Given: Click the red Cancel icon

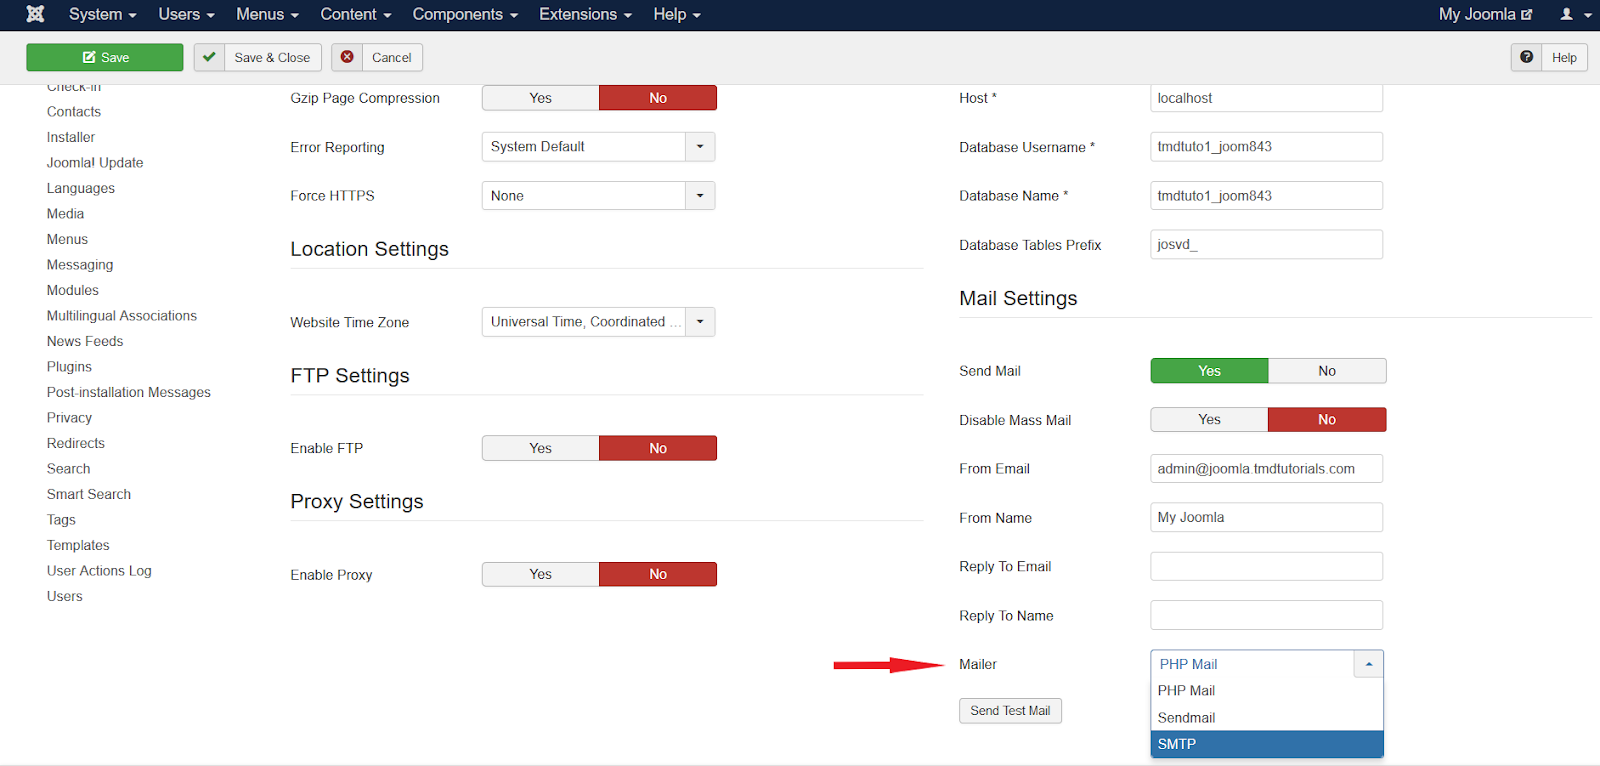Looking at the screenshot, I should [x=347, y=58].
